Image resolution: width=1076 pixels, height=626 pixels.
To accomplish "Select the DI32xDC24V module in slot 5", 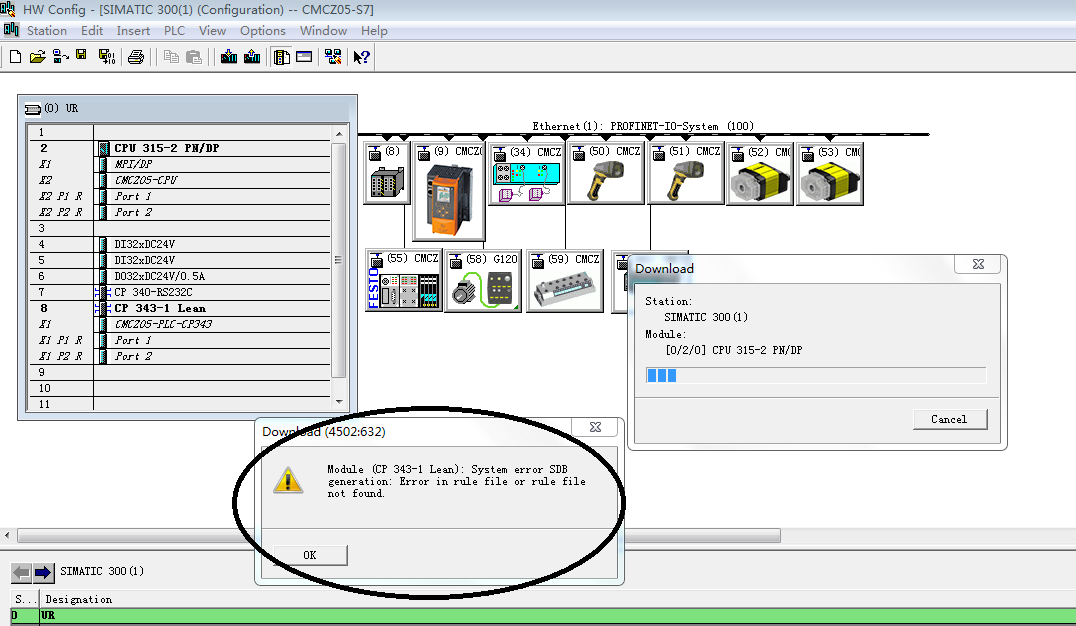I will (178, 260).
